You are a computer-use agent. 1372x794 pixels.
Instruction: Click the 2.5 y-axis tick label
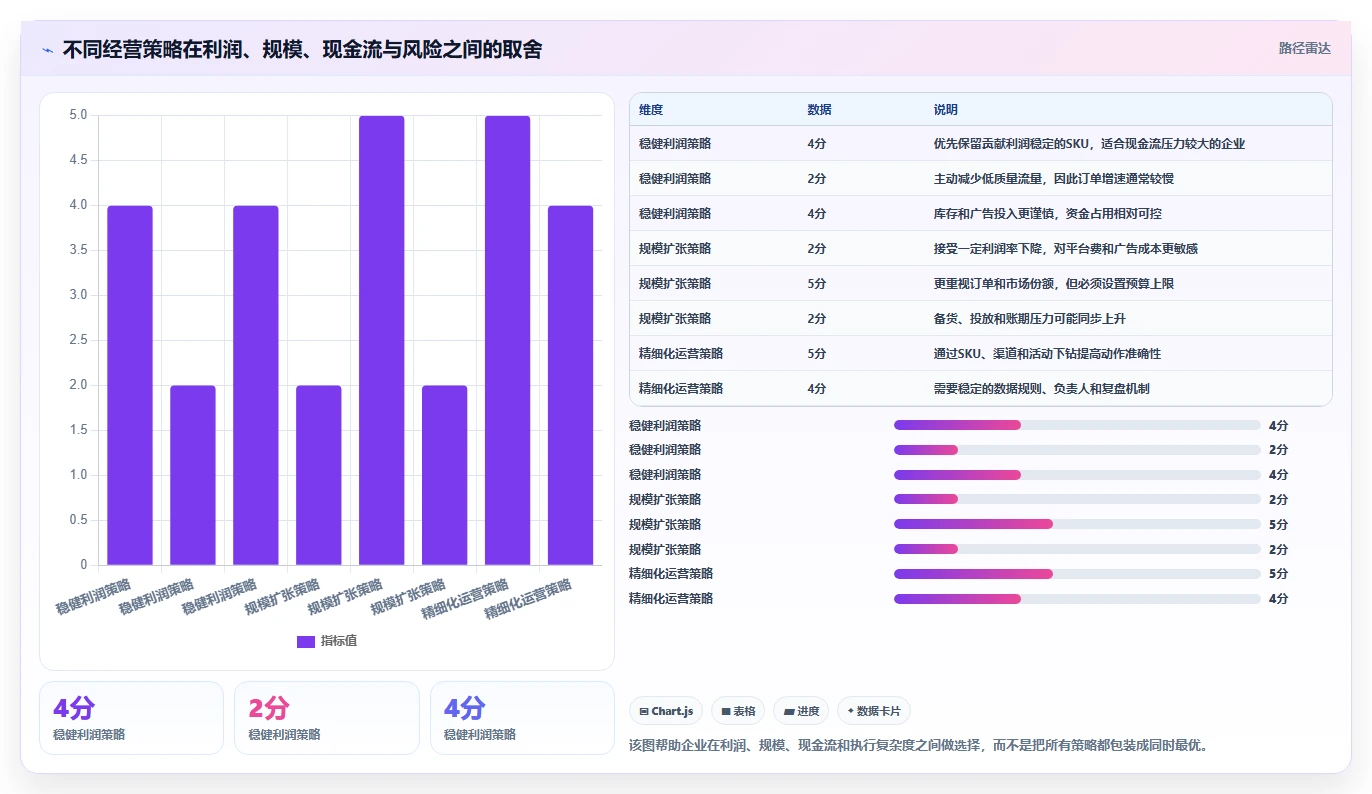(x=78, y=340)
